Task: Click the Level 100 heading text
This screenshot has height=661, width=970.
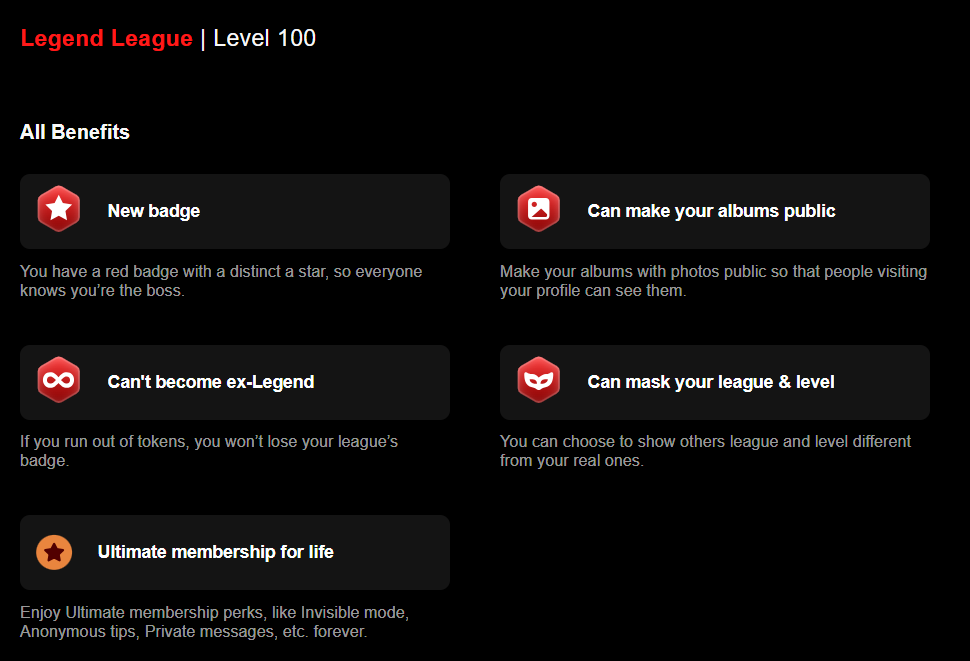Action: tap(264, 38)
